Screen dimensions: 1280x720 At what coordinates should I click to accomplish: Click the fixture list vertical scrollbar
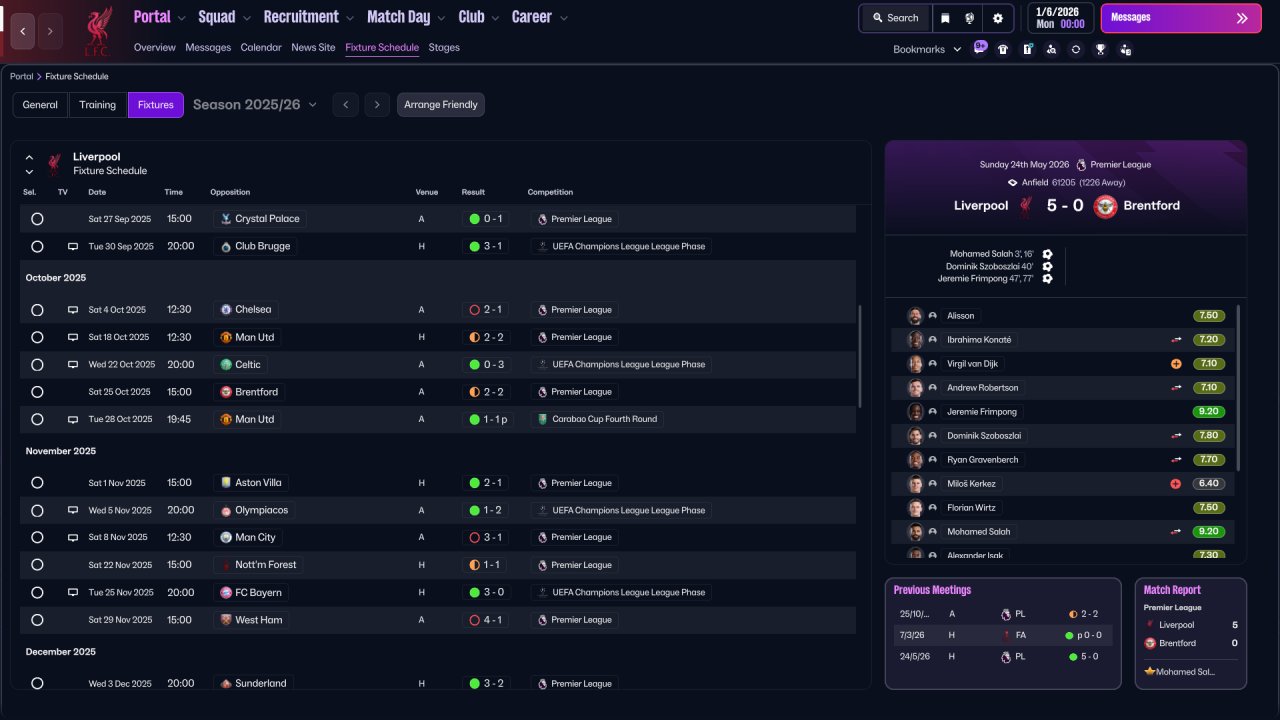pyautogui.click(x=860, y=356)
